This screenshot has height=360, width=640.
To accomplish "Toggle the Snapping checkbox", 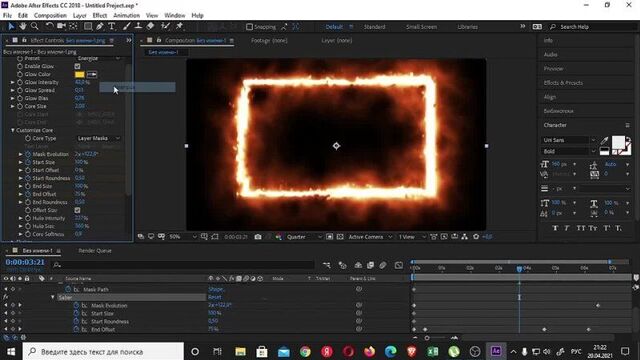I will tap(249, 27).
